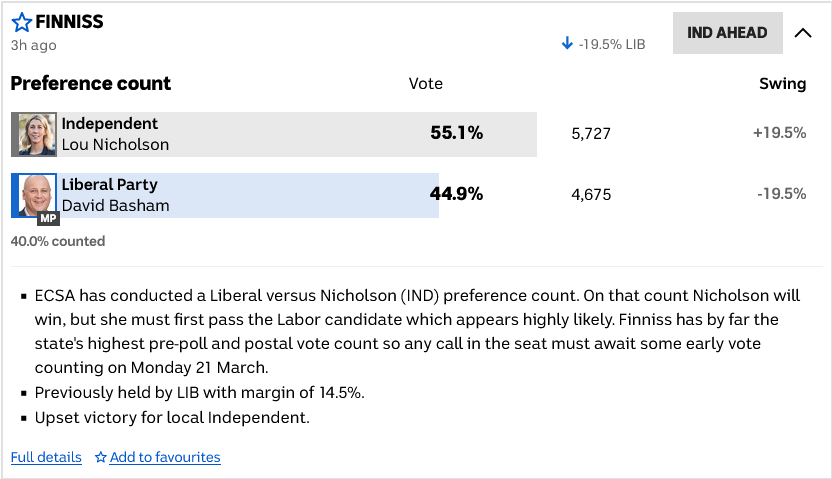Select the Liberal Party 44.9% vote bar

tap(250, 195)
